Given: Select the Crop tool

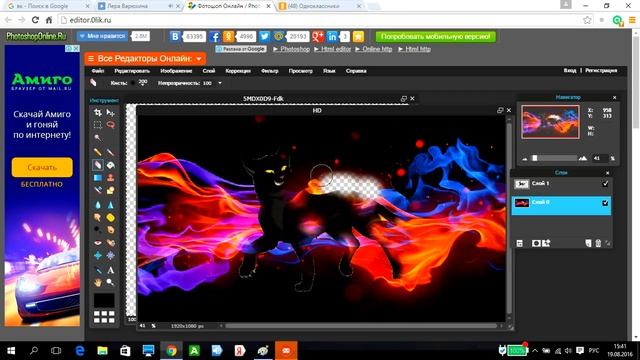Looking at the screenshot, I should pos(98,112).
